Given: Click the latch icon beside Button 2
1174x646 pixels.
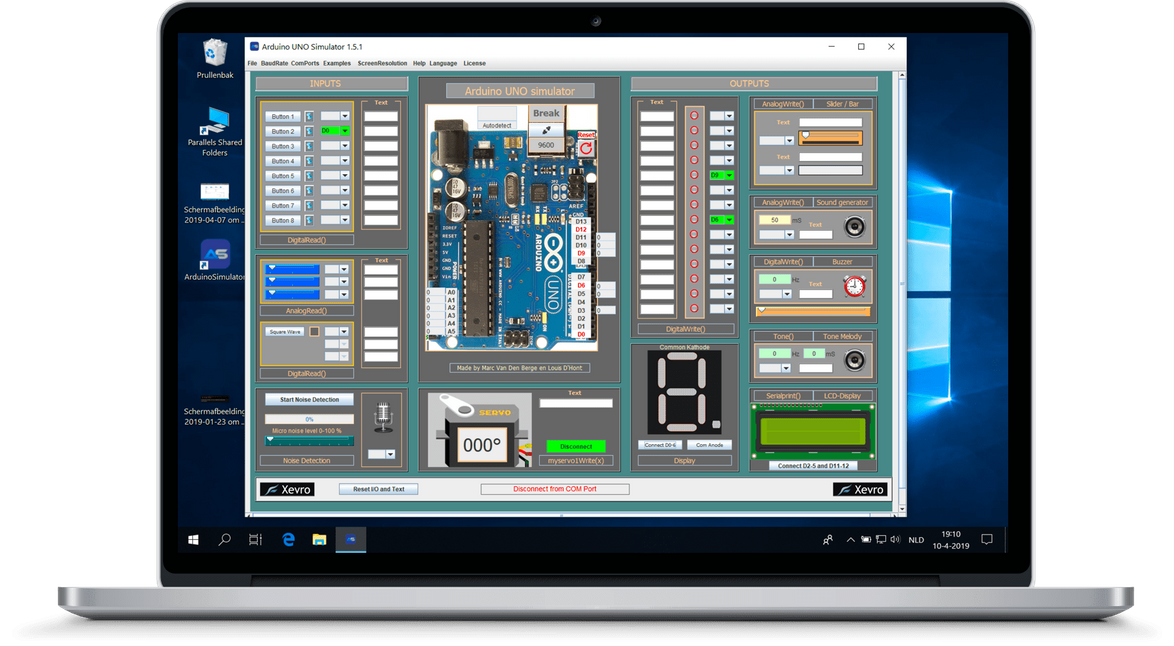Looking at the screenshot, I should click(x=309, y=132).
